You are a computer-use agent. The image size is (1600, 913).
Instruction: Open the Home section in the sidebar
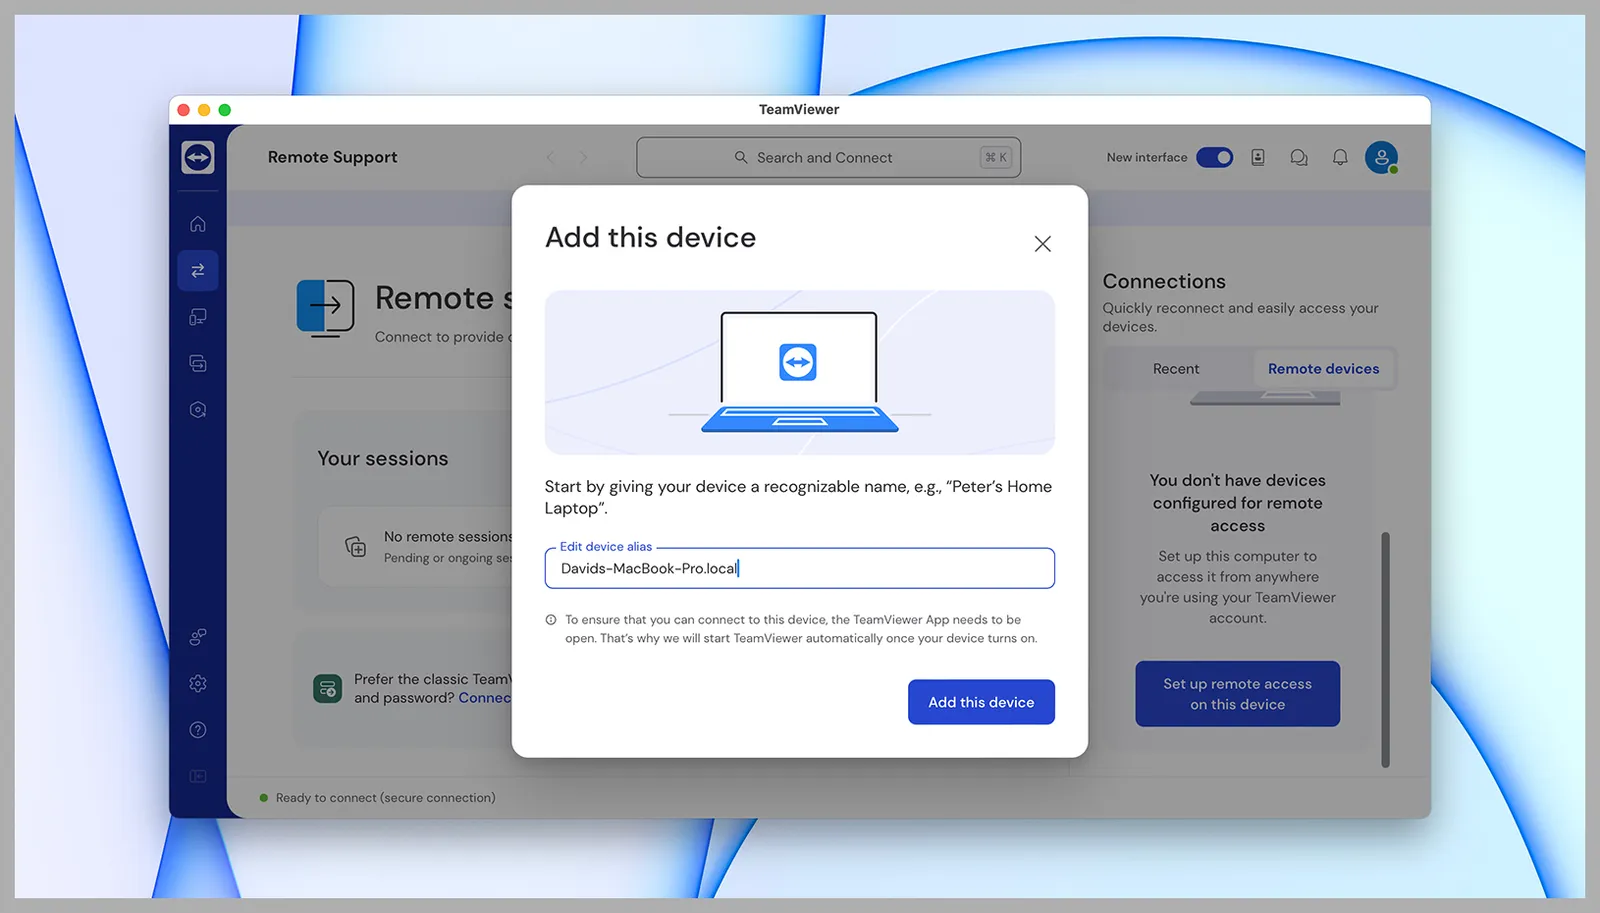tap(197, 223)
